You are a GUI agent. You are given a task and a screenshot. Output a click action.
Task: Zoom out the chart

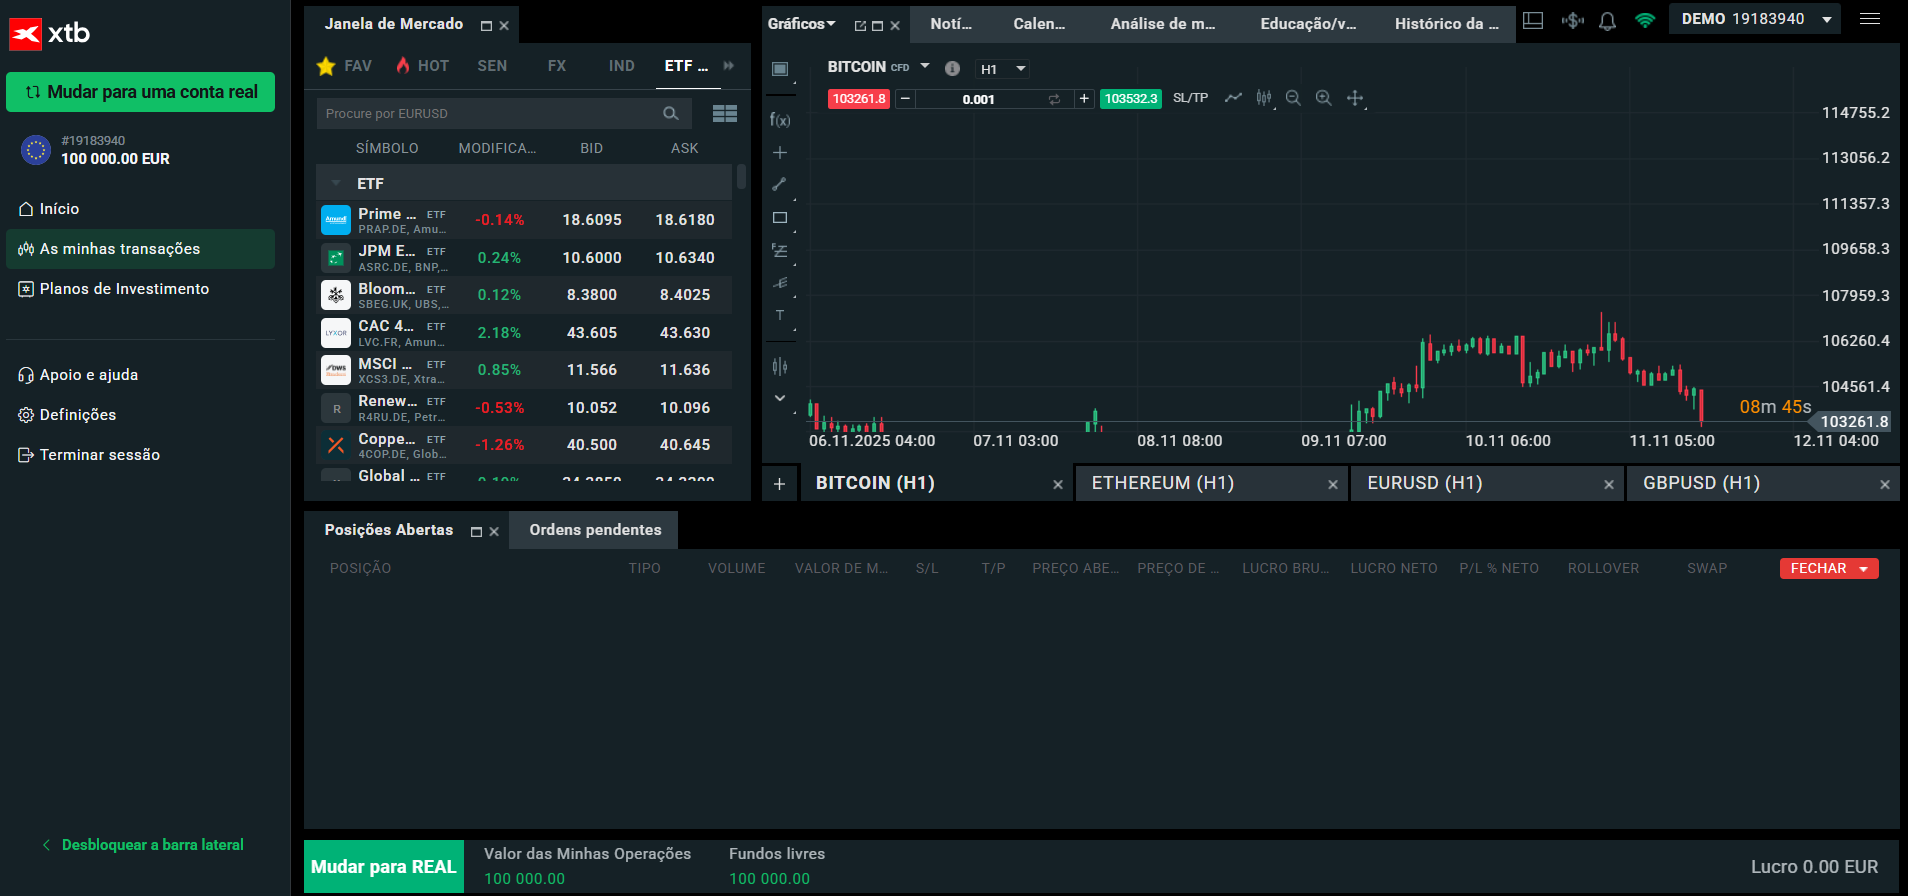[1293, 98]
